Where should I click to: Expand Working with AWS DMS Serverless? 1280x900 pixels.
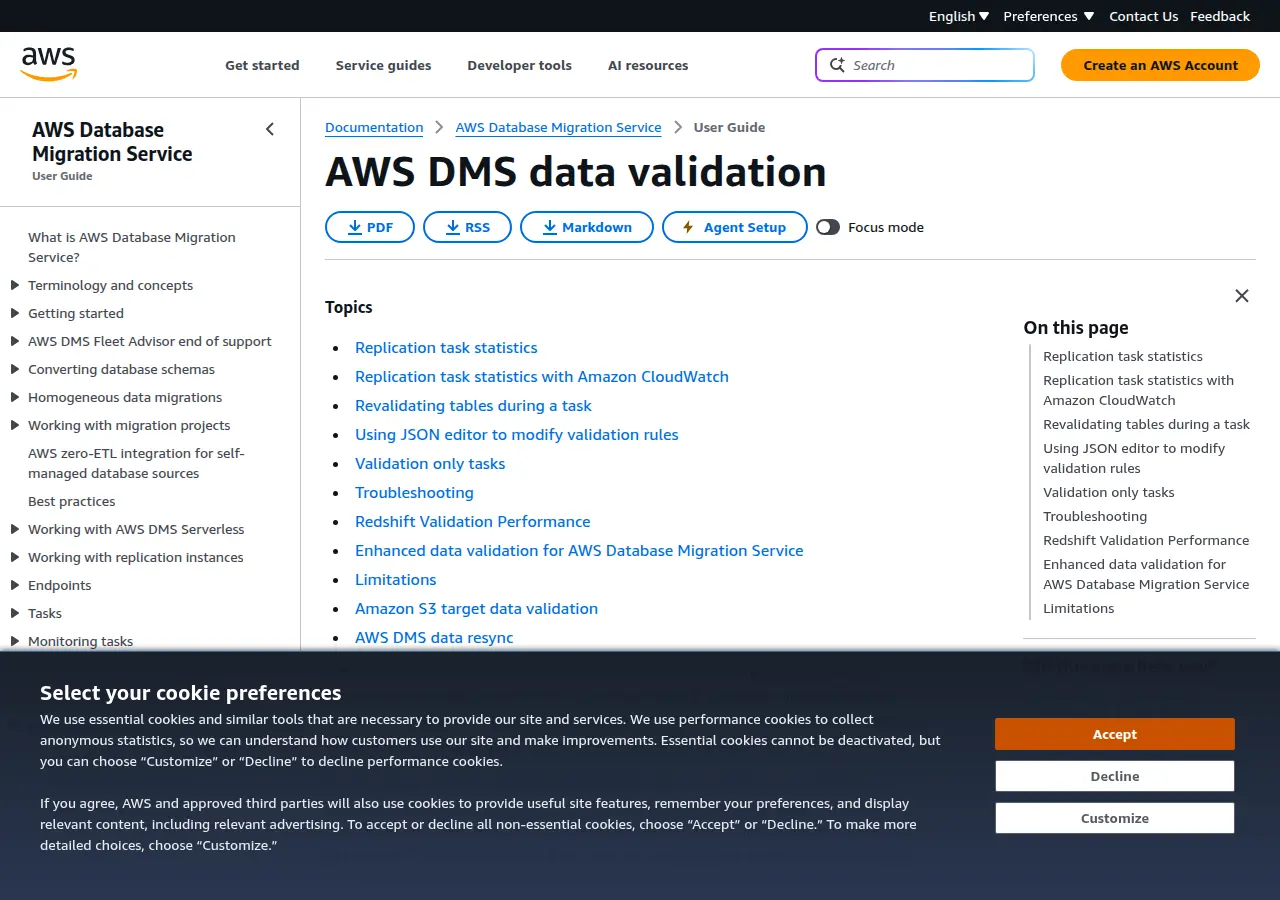pos(15,529)
